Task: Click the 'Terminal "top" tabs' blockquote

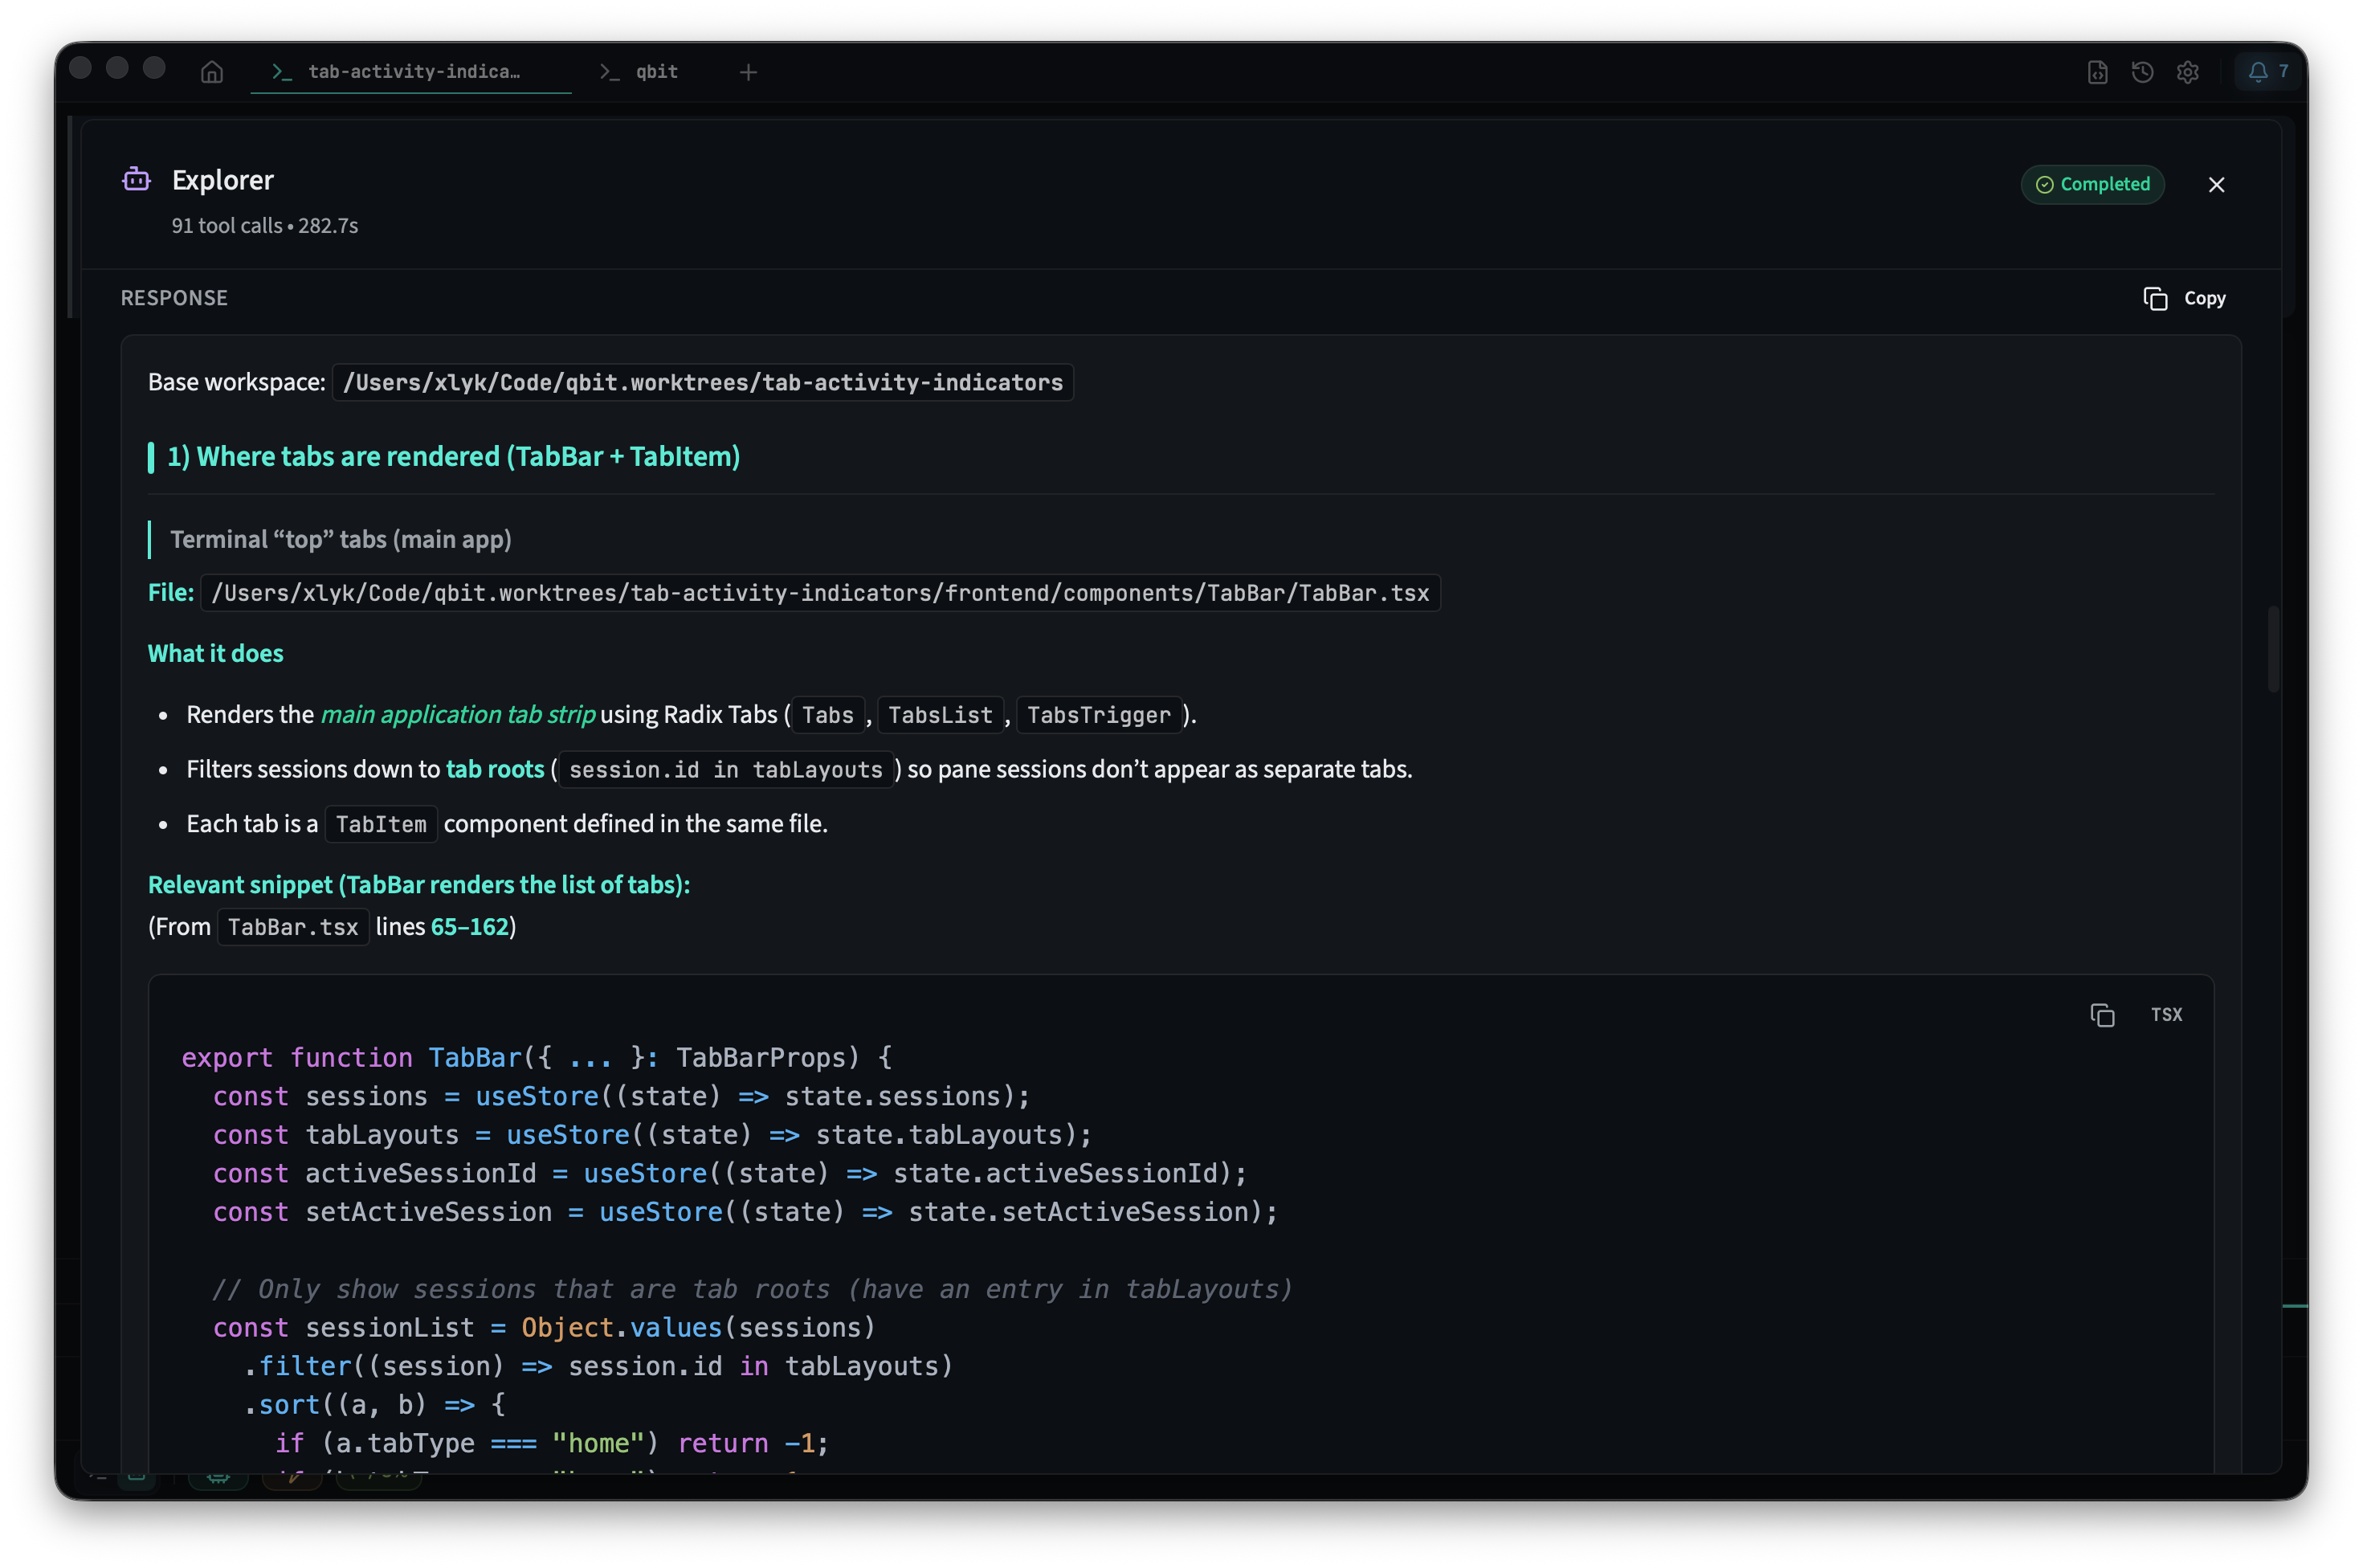Action: coord(340,540)
